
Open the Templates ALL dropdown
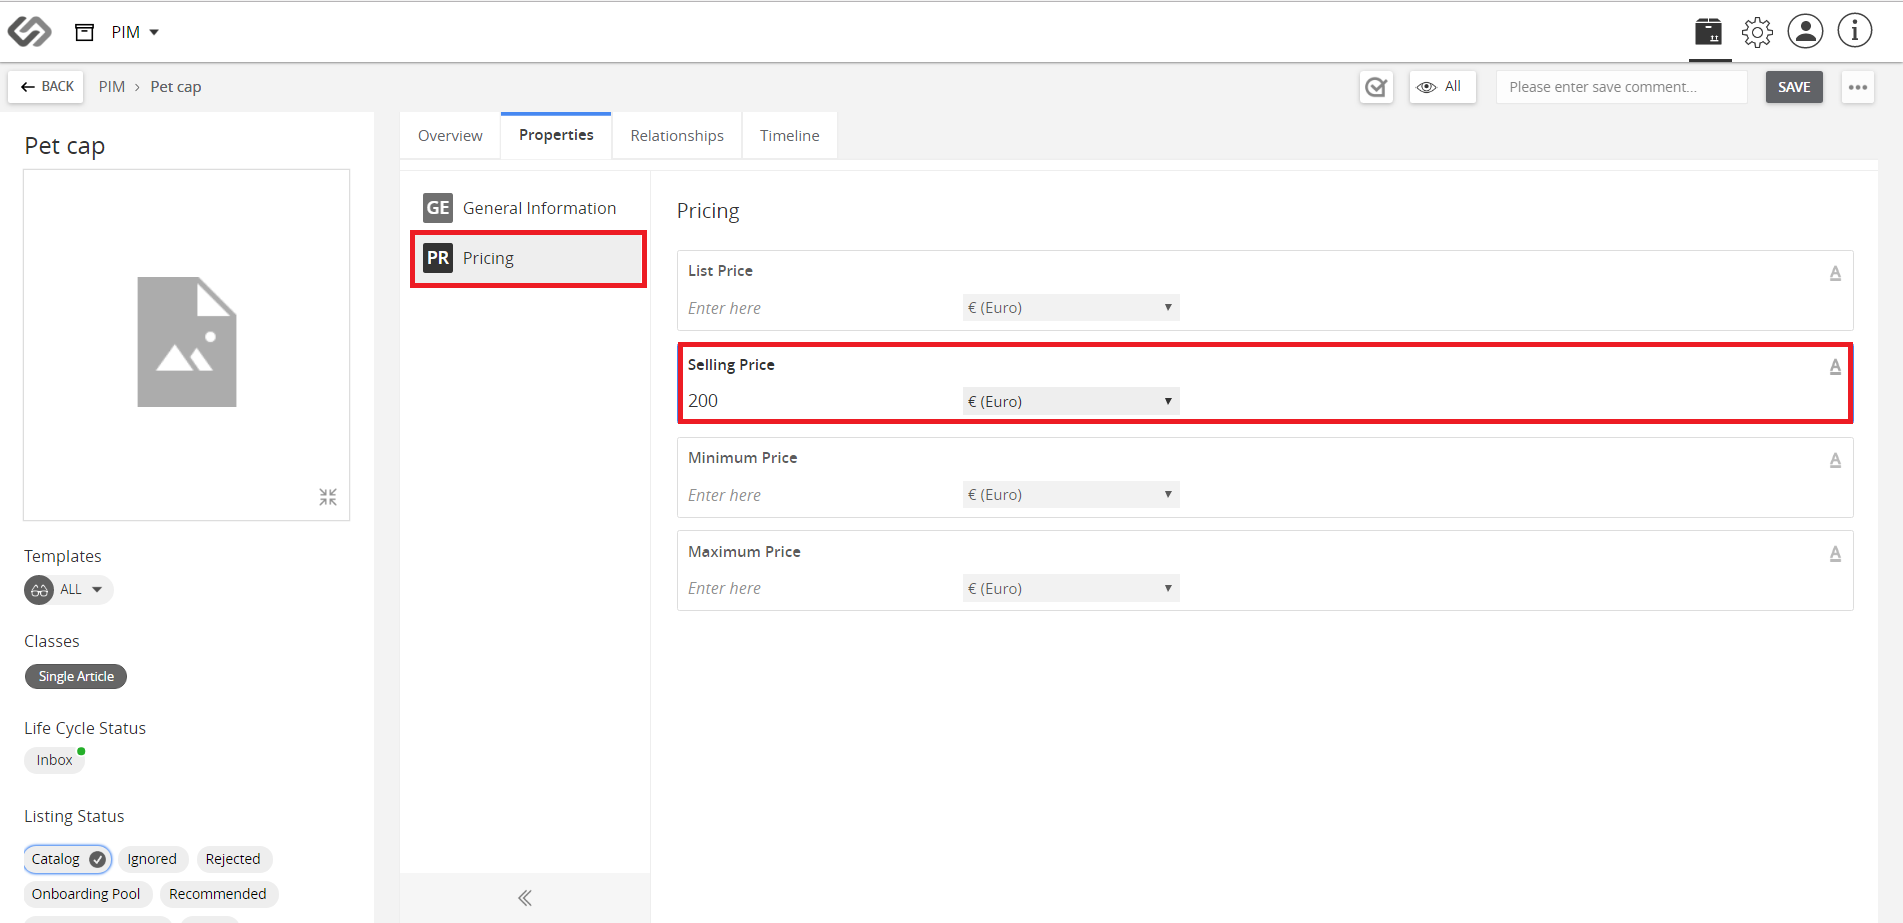pyautogui.click(x=69, y=590)
